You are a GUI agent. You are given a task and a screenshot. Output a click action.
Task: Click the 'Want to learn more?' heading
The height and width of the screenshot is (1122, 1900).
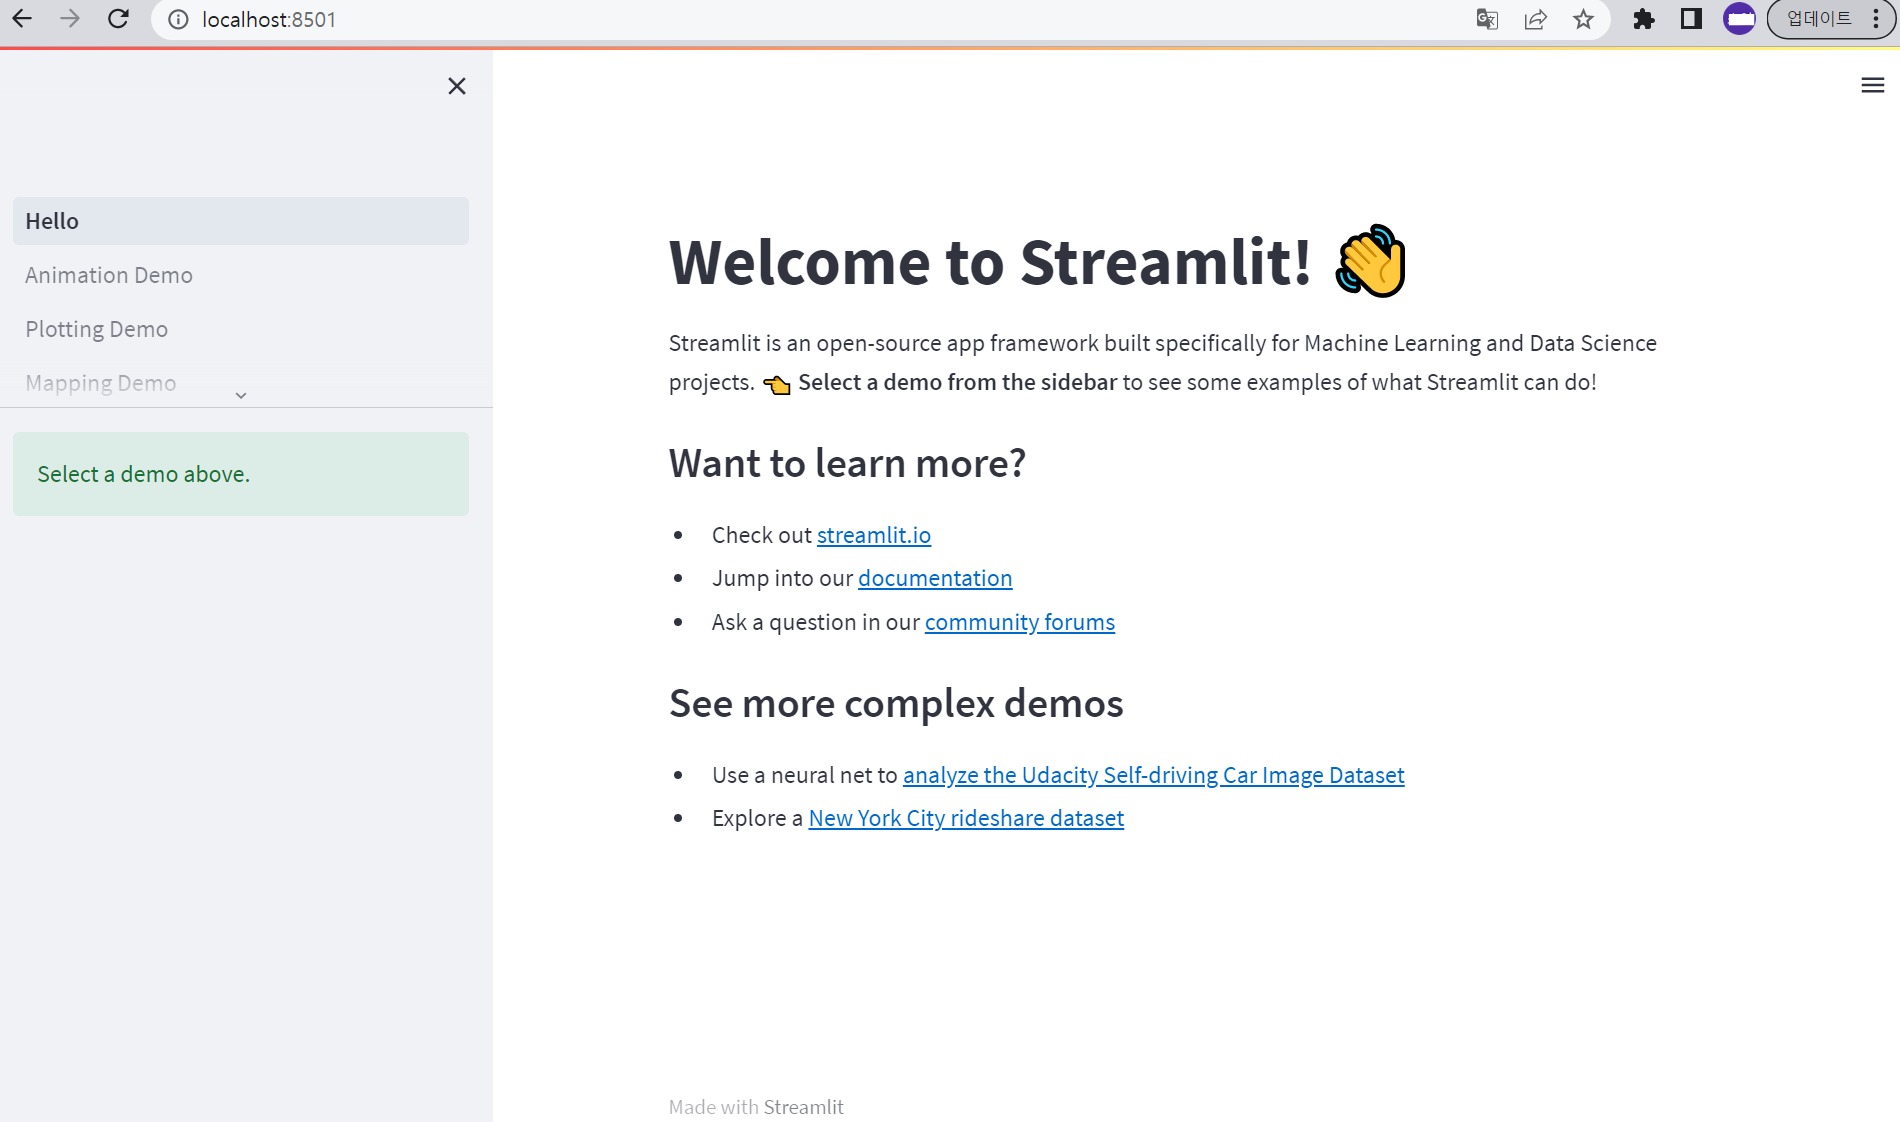coord(847,463)
